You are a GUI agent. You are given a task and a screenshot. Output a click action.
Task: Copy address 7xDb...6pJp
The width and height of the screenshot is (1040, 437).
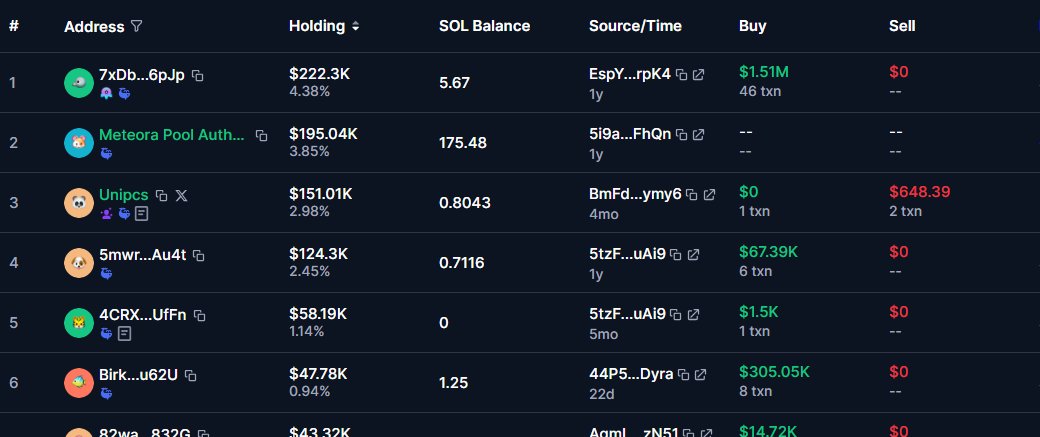[x=198, y=76]
